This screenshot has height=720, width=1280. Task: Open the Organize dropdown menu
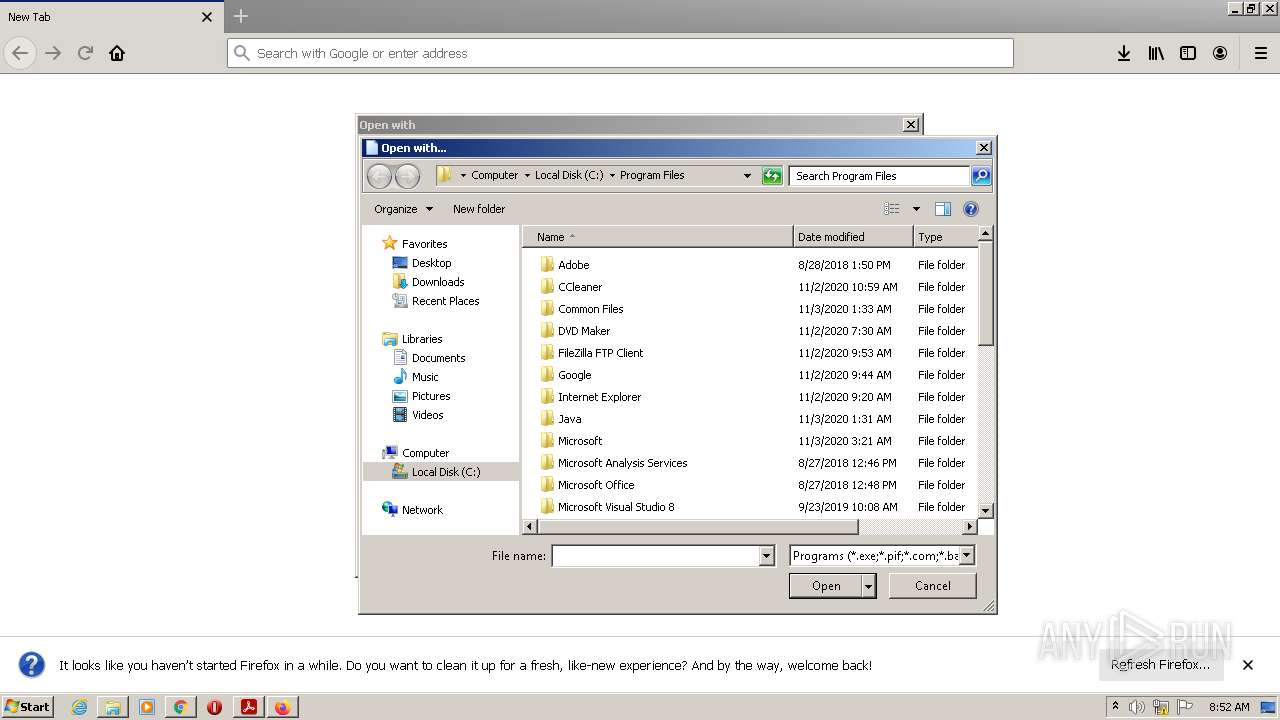pos(403,209)
